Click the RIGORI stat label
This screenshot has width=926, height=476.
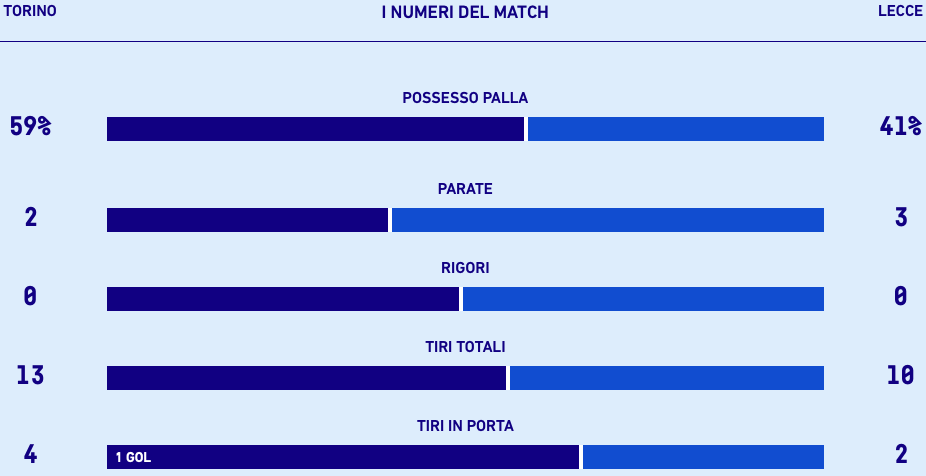click(465, 268)
